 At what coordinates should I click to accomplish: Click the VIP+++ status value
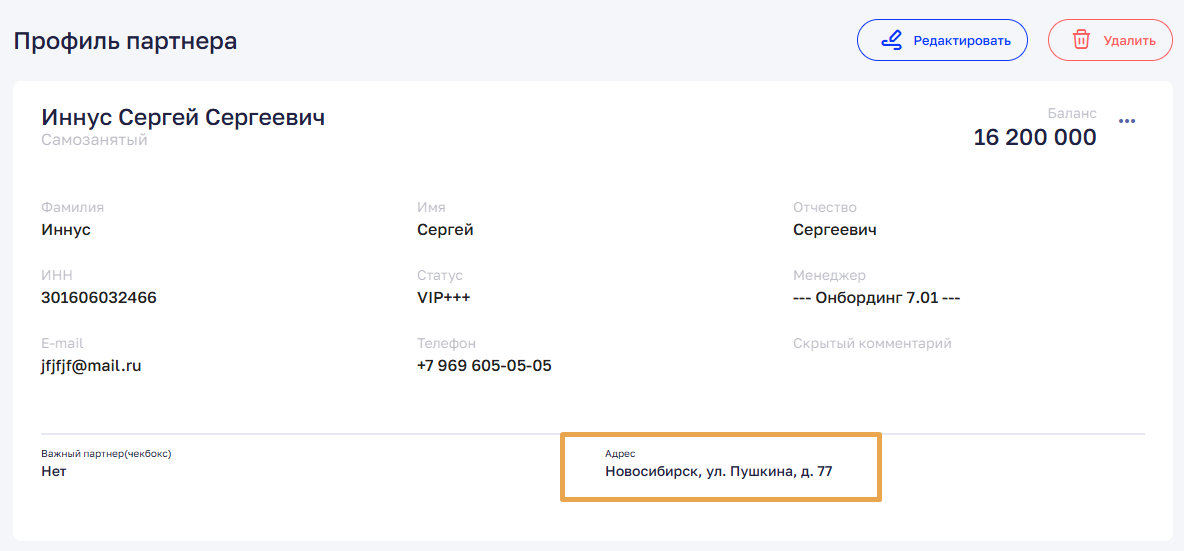(443, 298)
